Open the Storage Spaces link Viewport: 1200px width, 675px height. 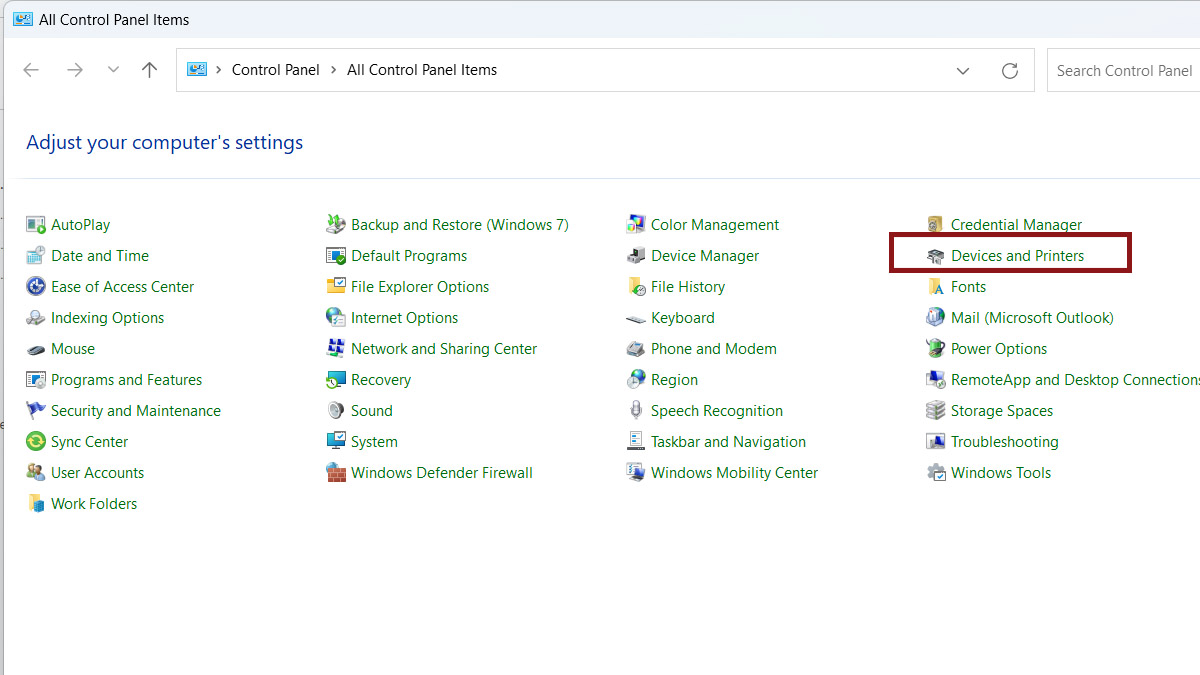coord(1002,411)
